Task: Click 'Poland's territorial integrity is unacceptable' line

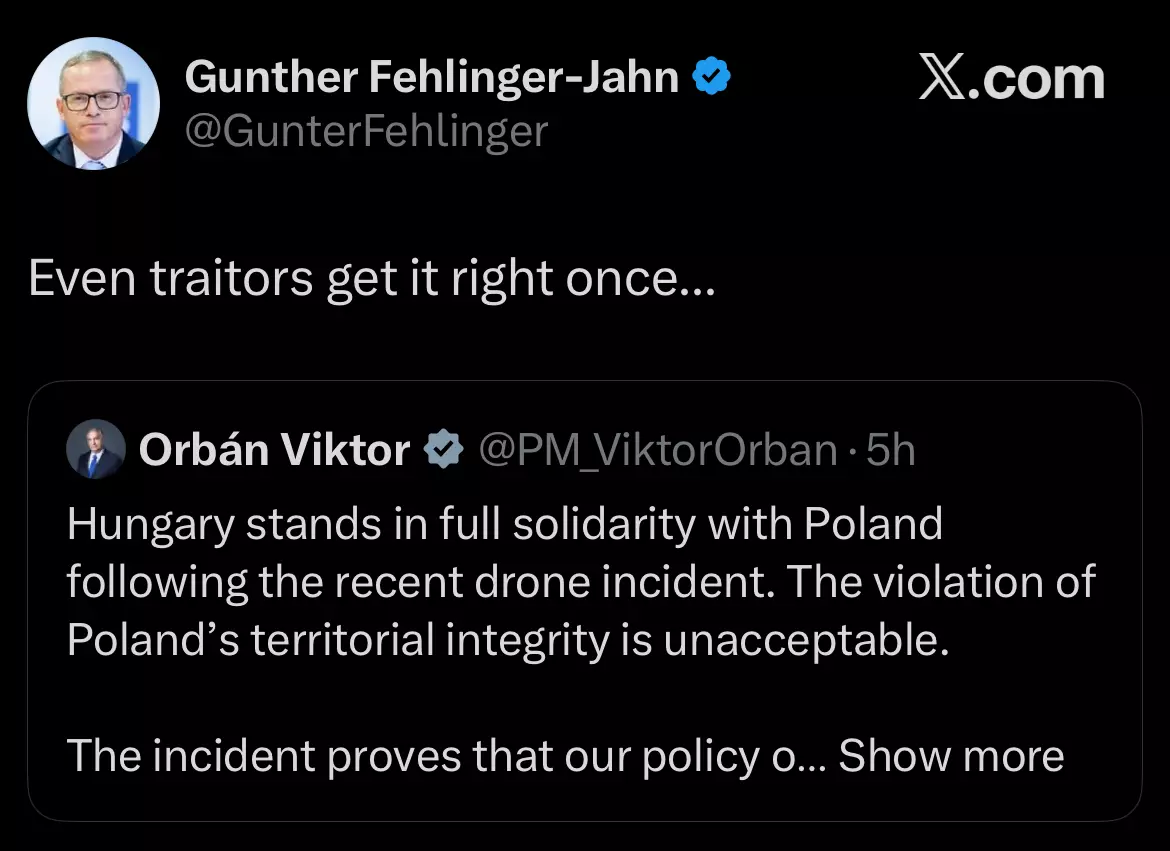Action: click(508, 640)
